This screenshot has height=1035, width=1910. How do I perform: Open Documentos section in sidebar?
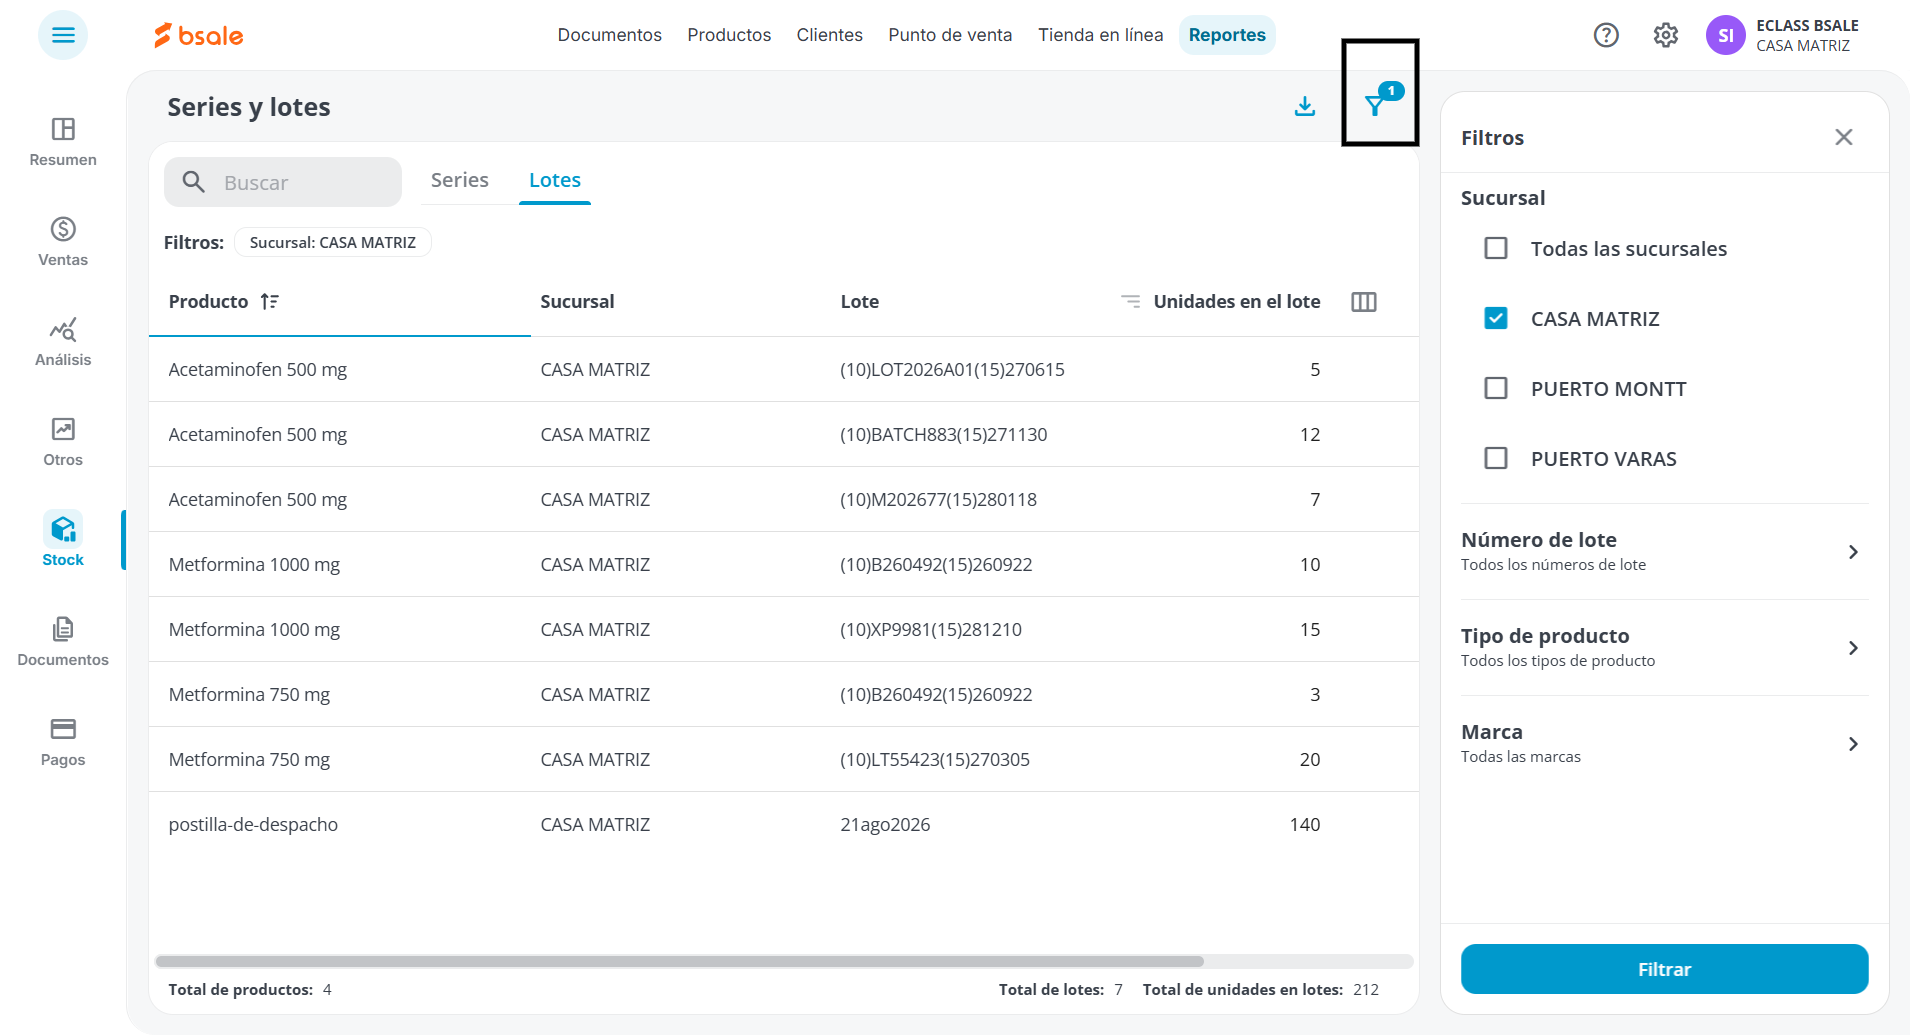point(63,642)
